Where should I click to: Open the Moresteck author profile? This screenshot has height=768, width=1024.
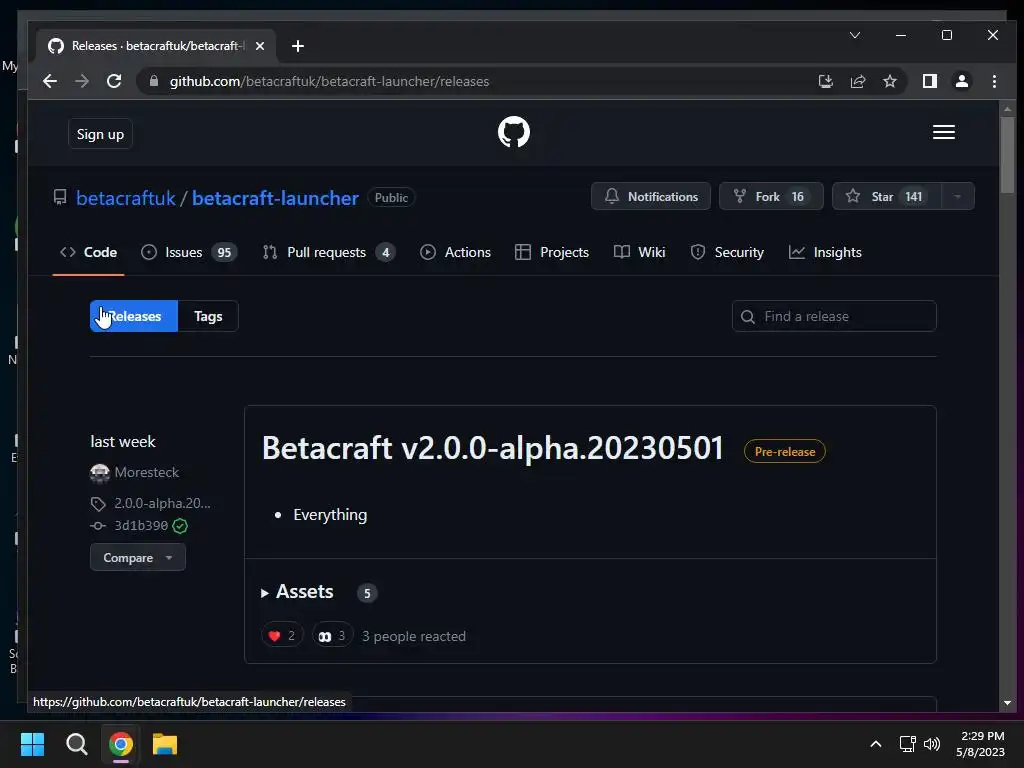click(x=146, y=472)
